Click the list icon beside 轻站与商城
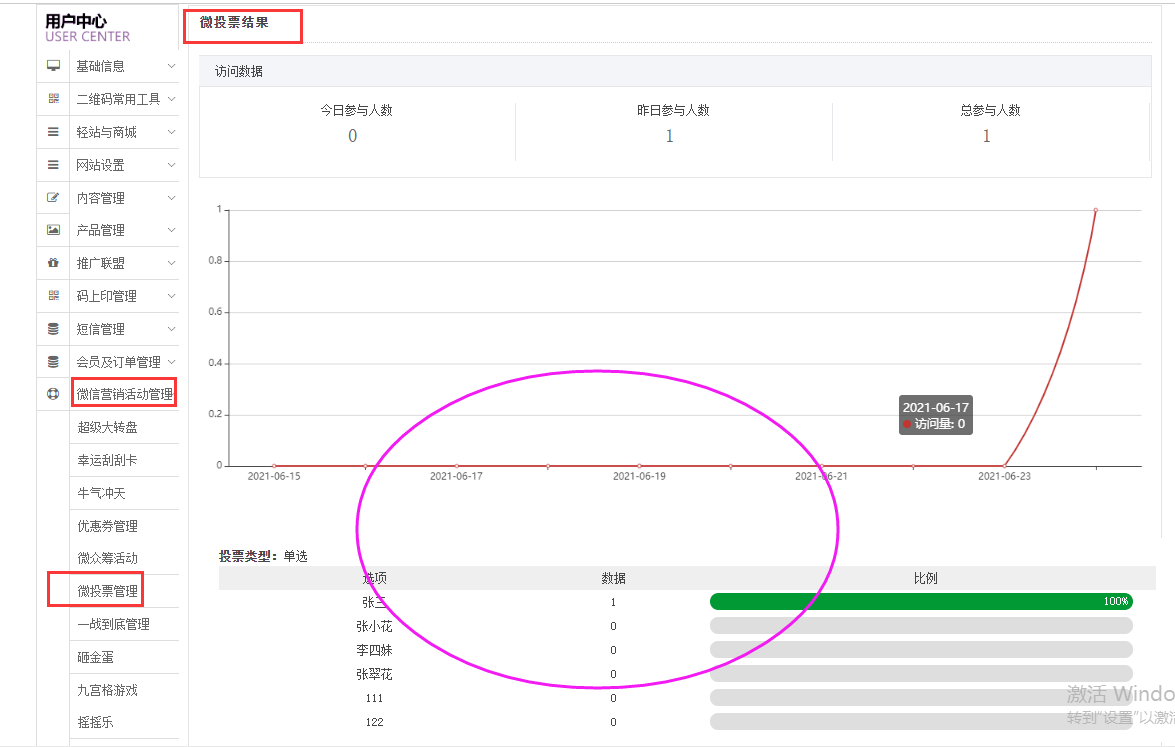The height and width of the screenshot is (747, 1175). click(54, 132)
